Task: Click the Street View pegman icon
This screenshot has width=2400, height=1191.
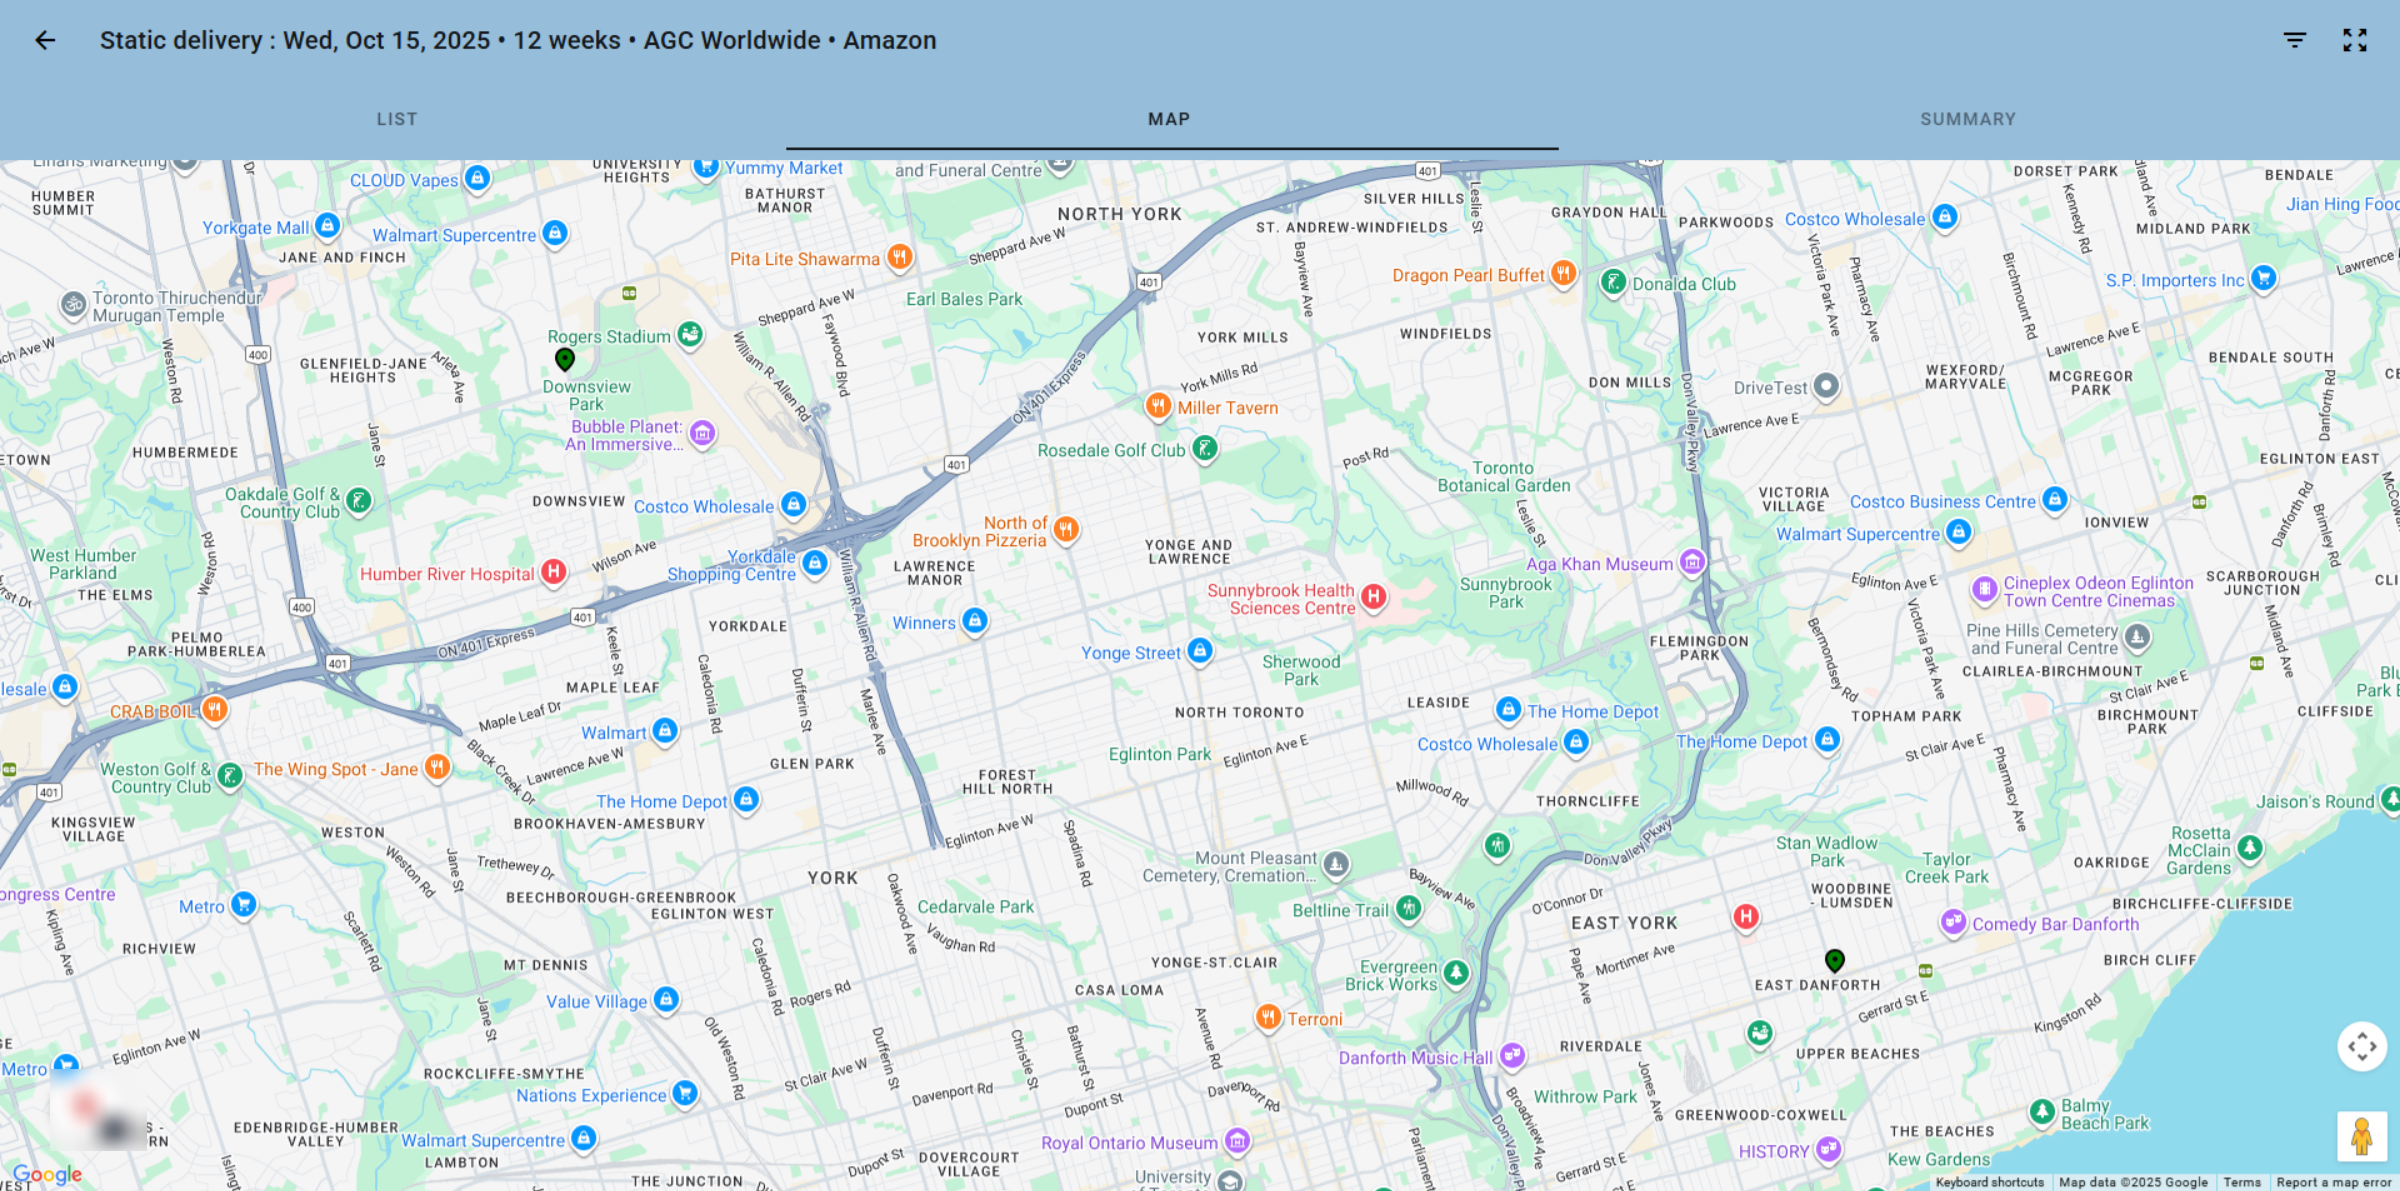Action: point(2362,1136)
